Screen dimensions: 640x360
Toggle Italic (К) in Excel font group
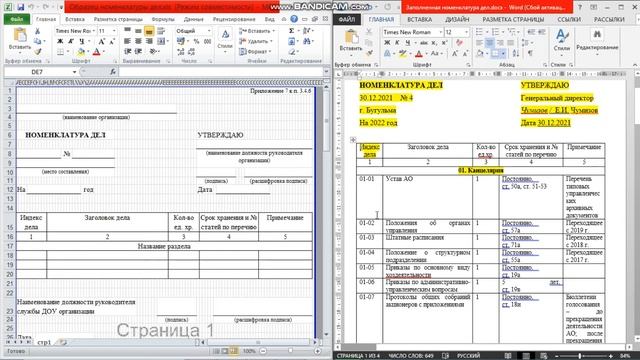click(71, 41)
